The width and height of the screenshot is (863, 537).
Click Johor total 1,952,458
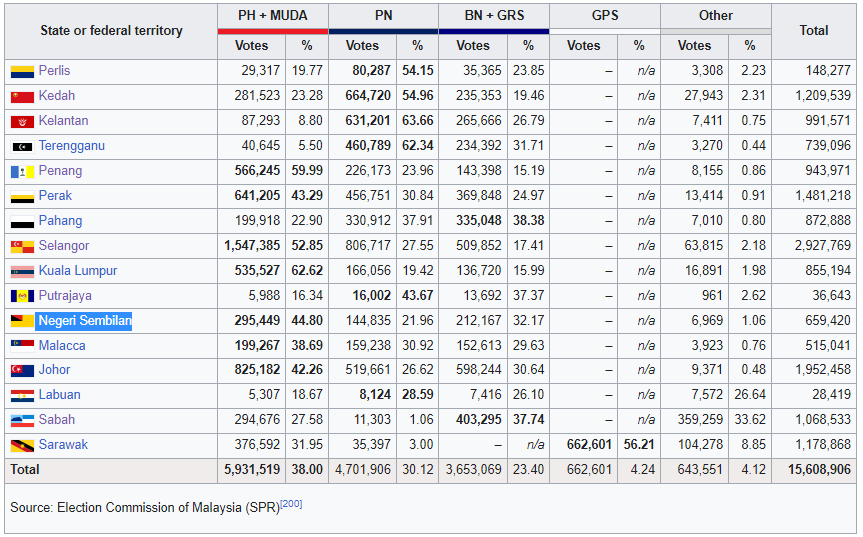point(823,369)
